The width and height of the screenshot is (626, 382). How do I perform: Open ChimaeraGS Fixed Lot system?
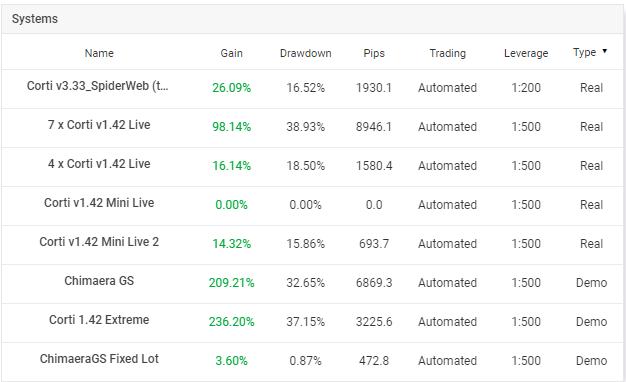[99, 359]
